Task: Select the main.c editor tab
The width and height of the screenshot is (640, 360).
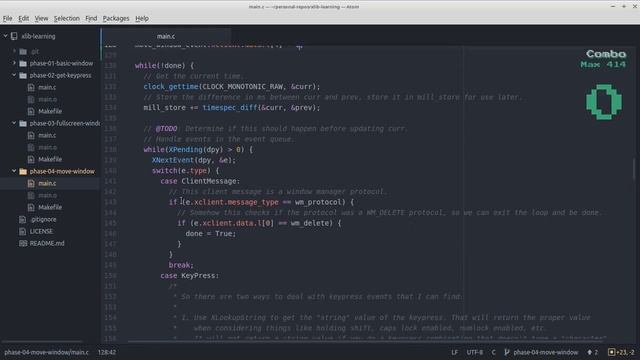Action: coord(166,36)
